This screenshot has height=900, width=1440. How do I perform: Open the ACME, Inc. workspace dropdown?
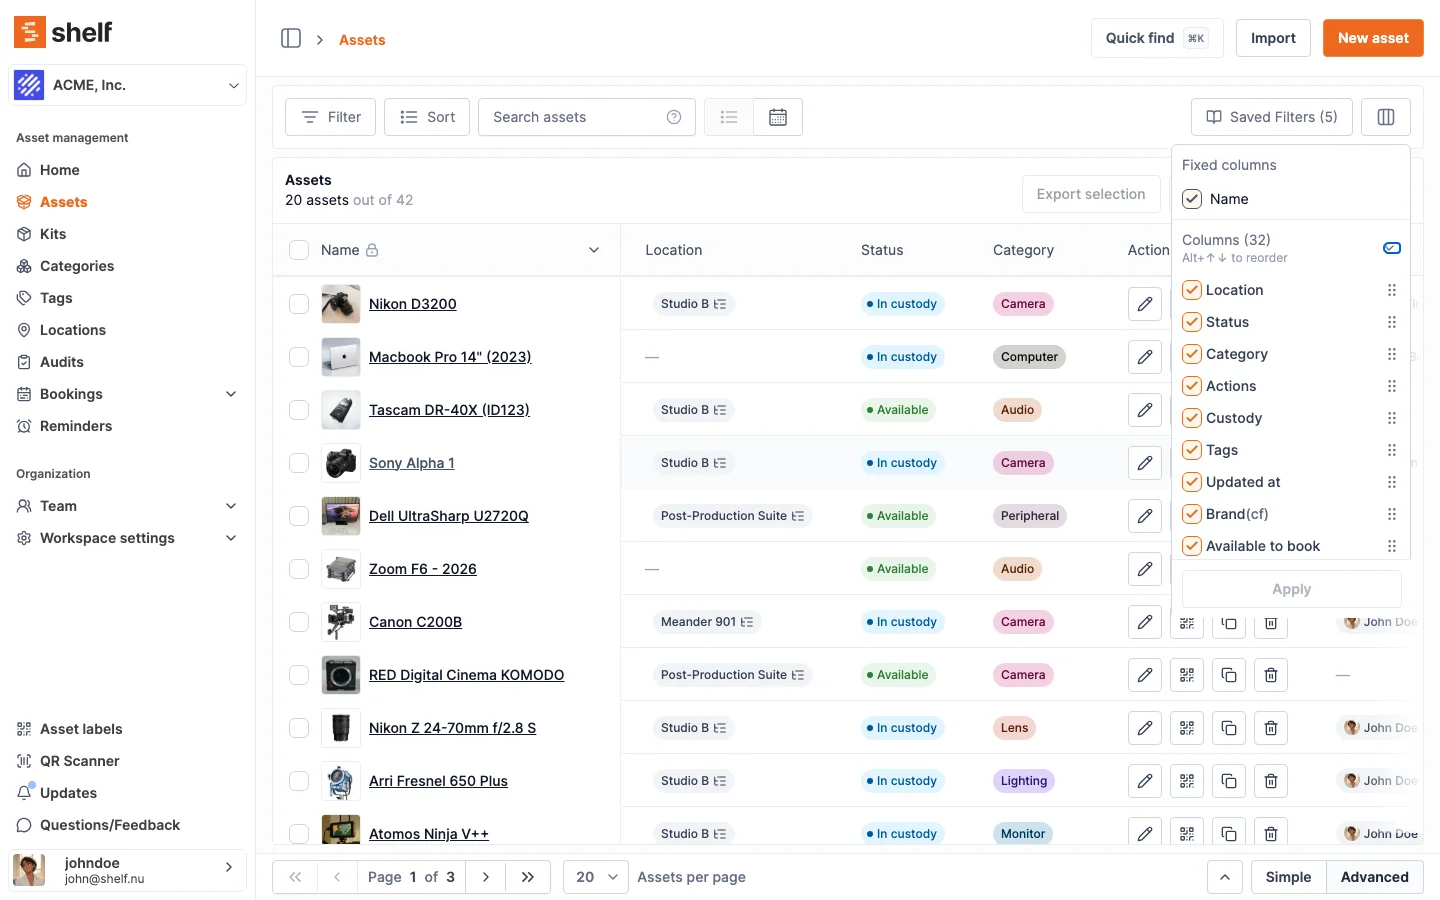click(x=127, y=86)
